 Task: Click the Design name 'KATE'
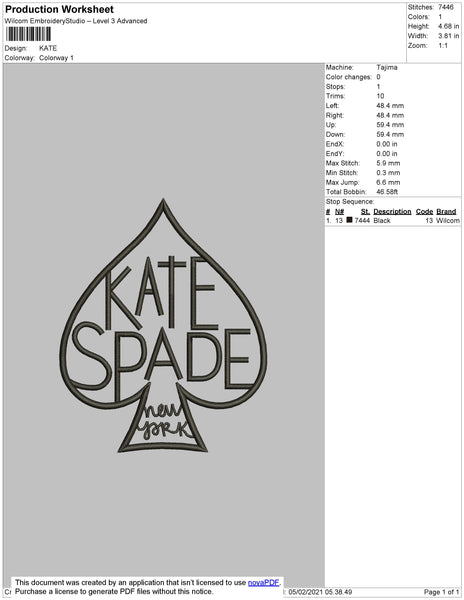coord(48,48)
